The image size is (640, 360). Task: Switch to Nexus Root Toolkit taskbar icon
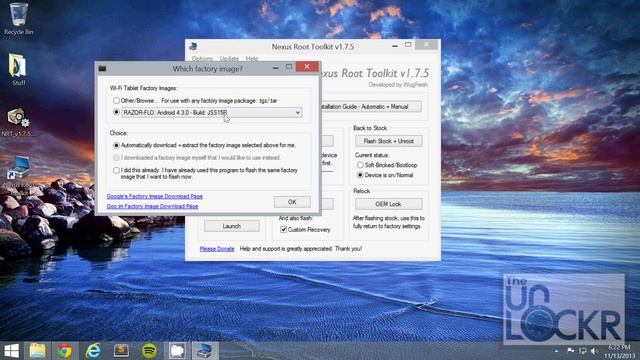click(204, 351)
